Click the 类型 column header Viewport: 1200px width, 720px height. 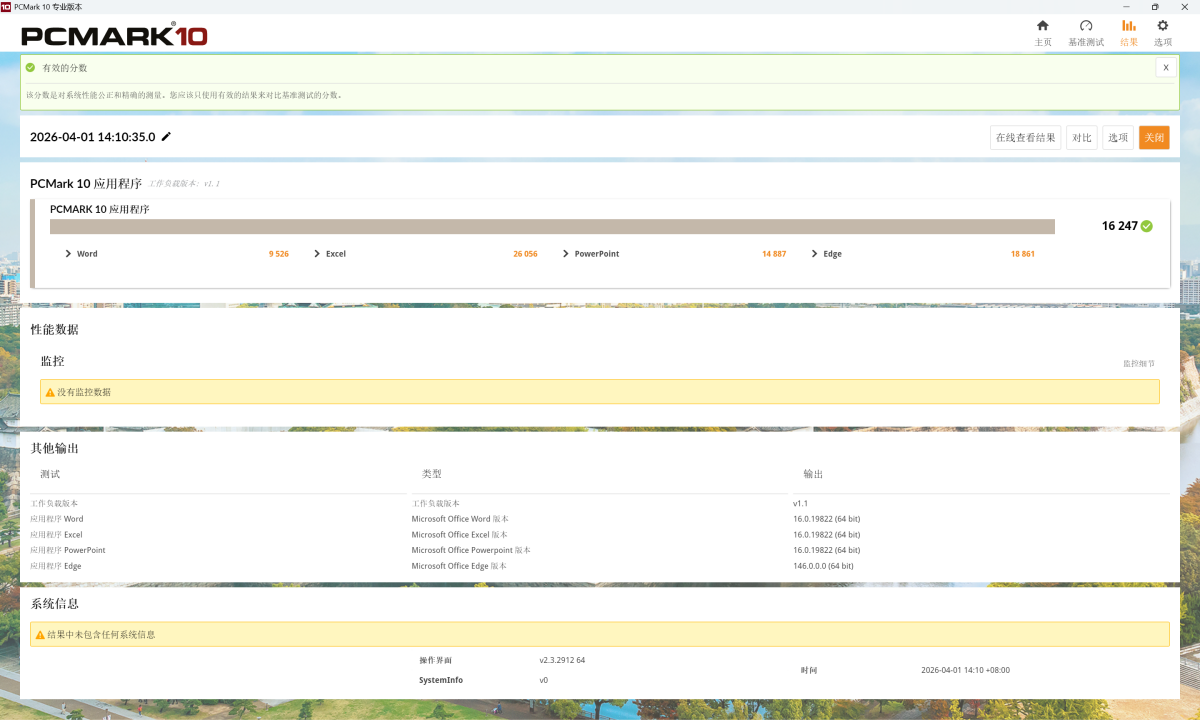click(431, 474)
